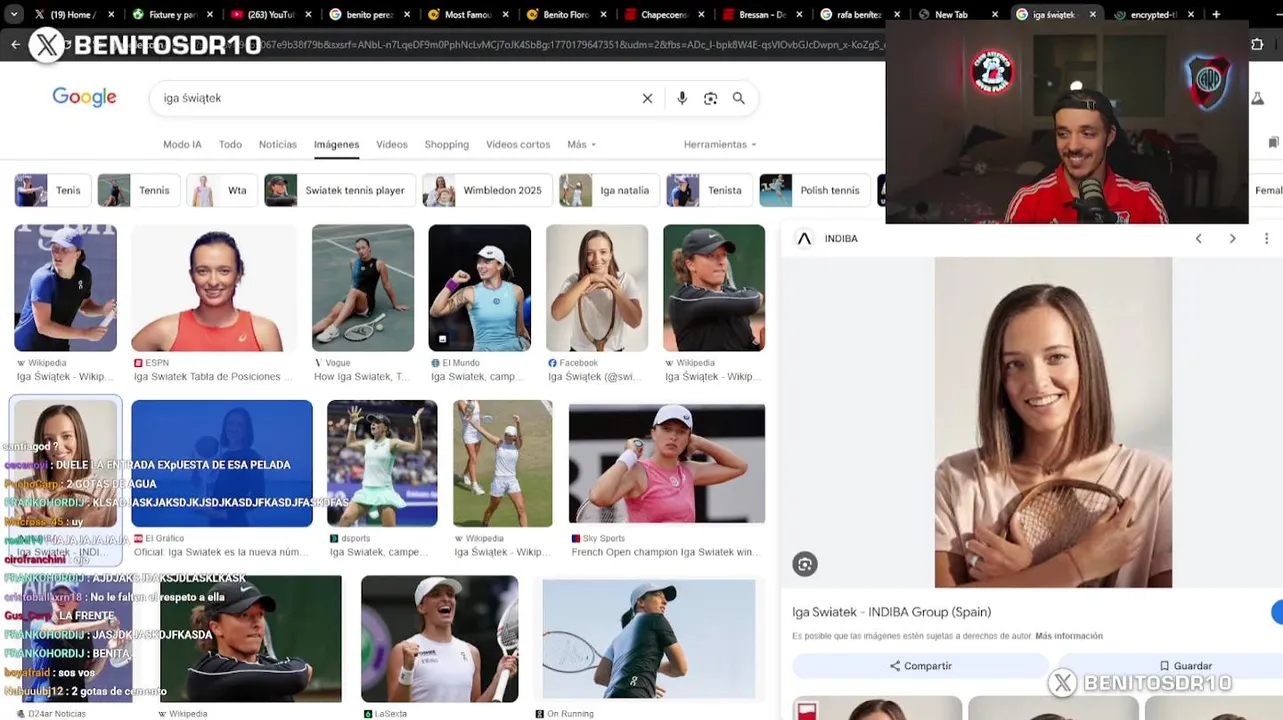
Task: Open the Vogue image thumbnail
Action: pos(363,288)
